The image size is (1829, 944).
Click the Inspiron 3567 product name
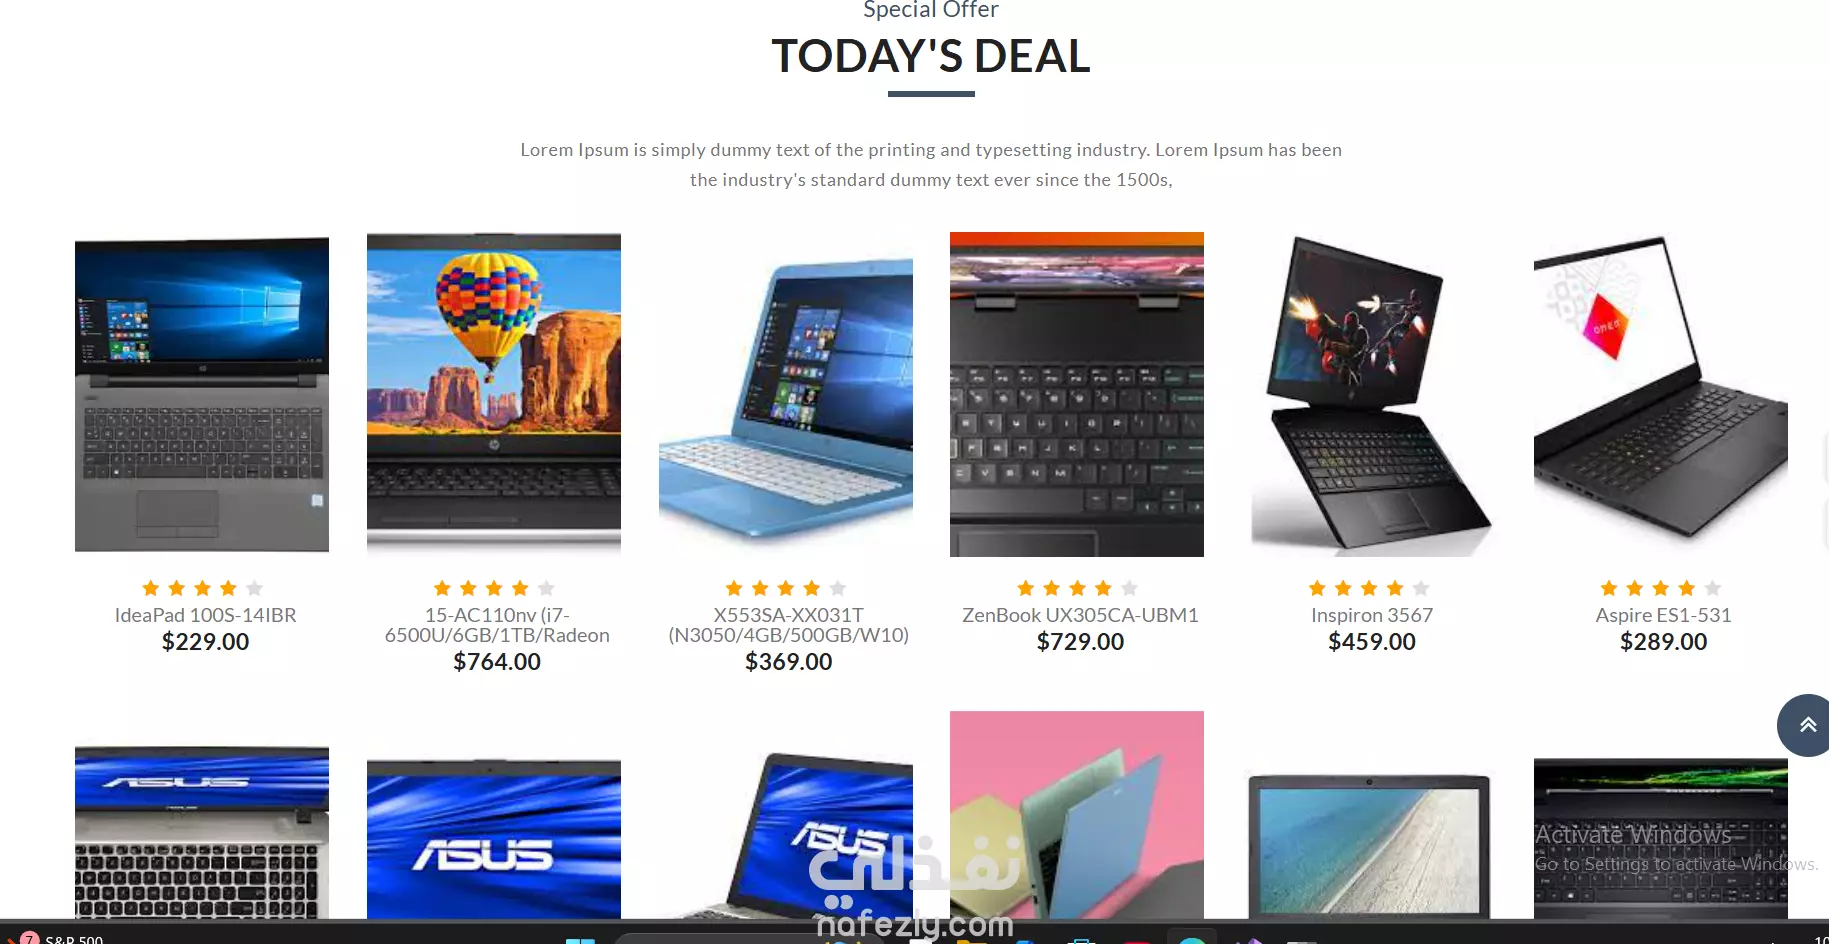[x=1372, y=615]
